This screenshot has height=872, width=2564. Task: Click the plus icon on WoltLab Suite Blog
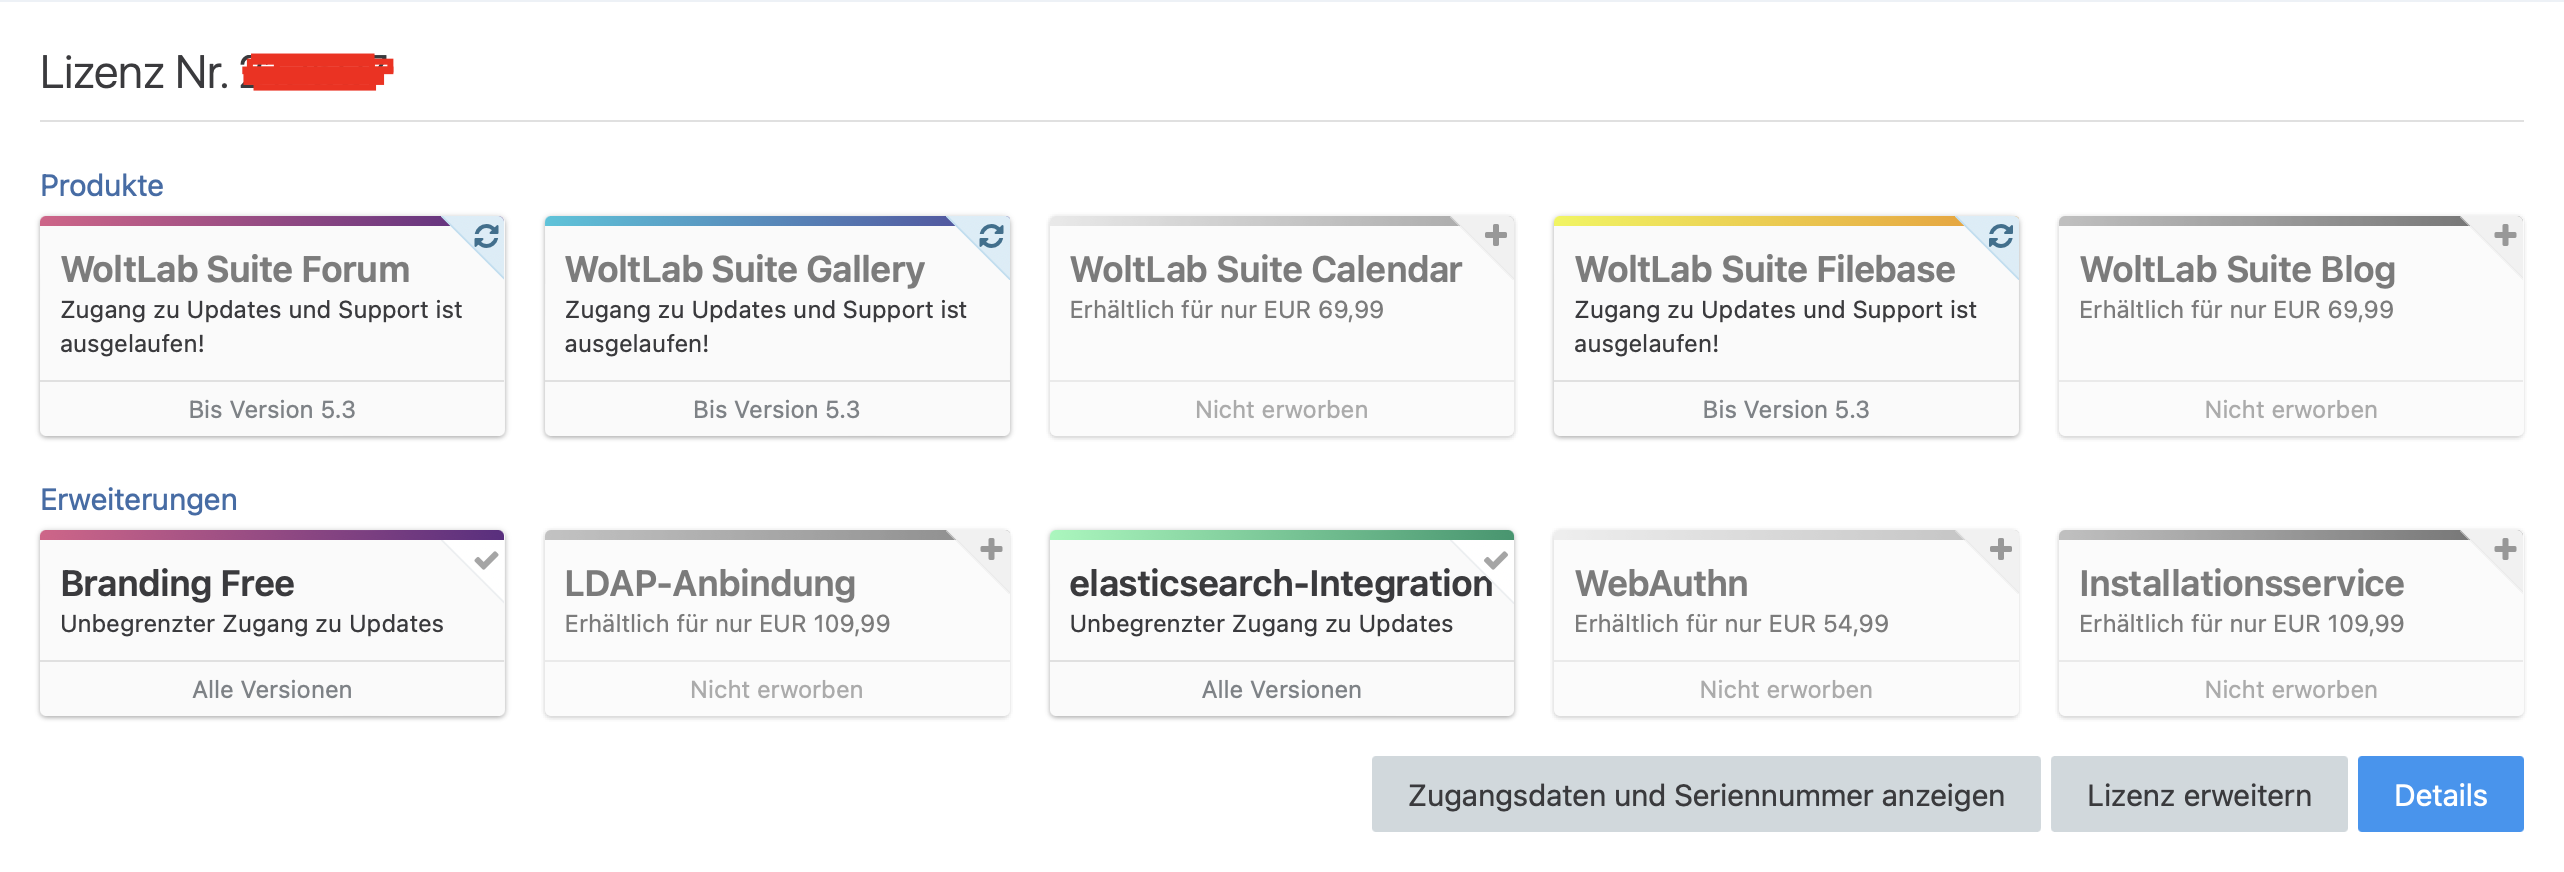[x=2504, y=235]
